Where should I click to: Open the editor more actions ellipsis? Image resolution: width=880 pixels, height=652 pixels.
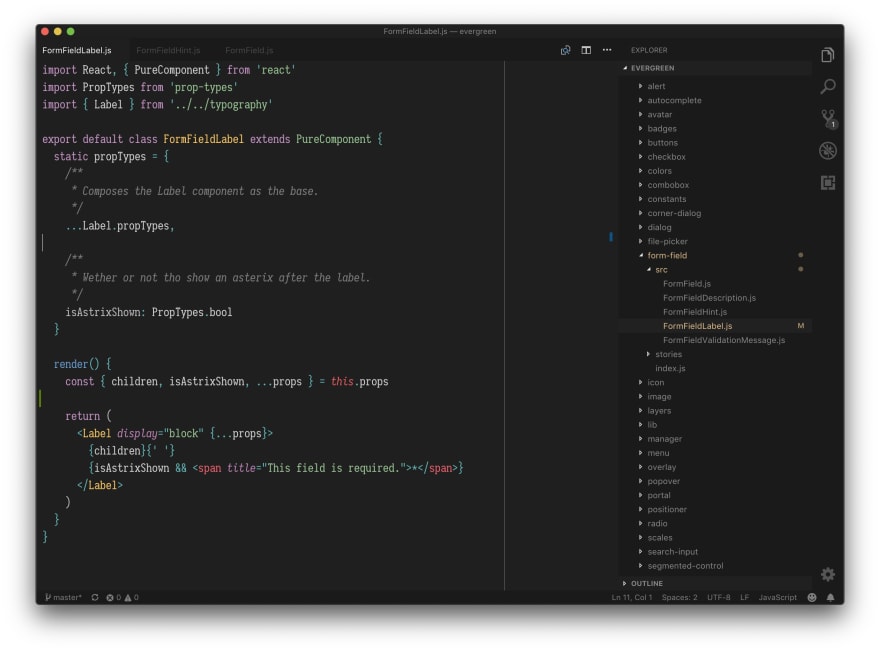tap(607, 50)
